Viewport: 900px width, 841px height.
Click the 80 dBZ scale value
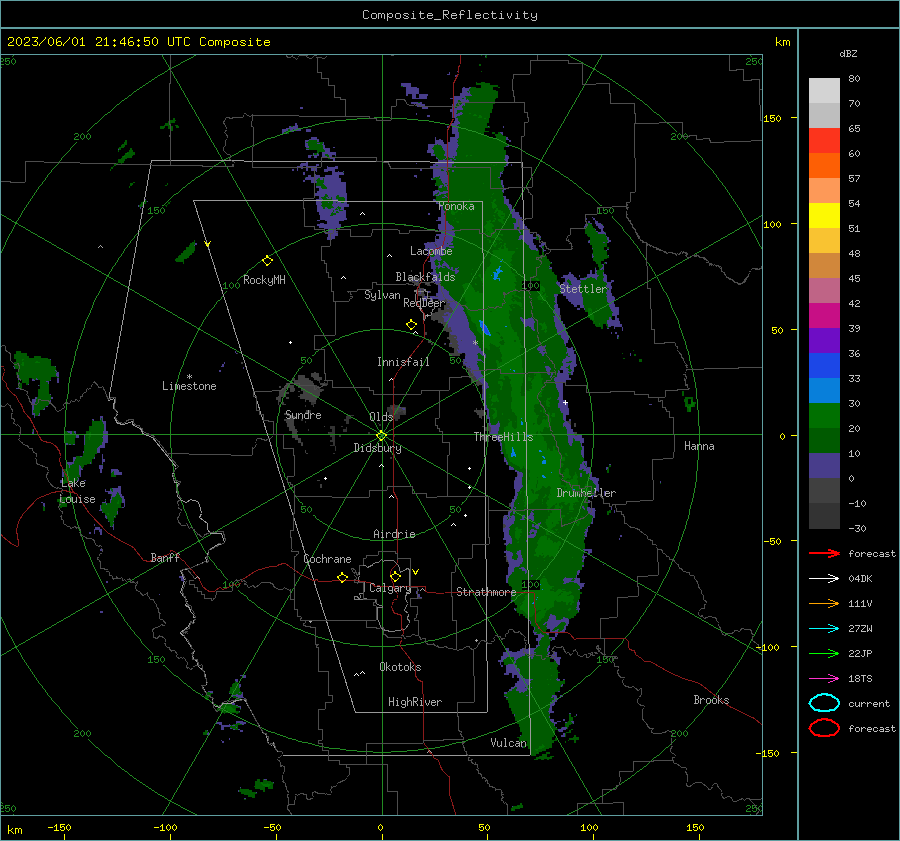tap(854, 79)
